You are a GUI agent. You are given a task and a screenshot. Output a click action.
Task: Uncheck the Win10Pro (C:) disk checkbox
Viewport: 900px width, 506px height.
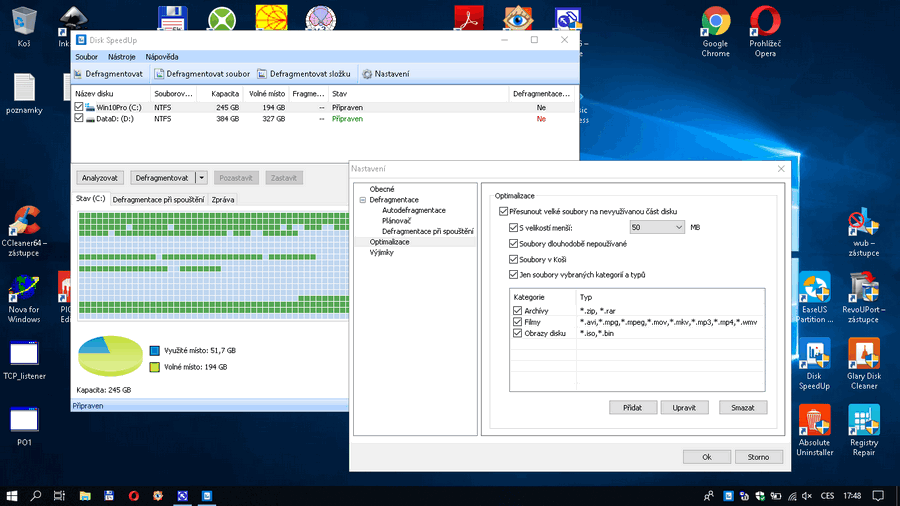(80, 106)
